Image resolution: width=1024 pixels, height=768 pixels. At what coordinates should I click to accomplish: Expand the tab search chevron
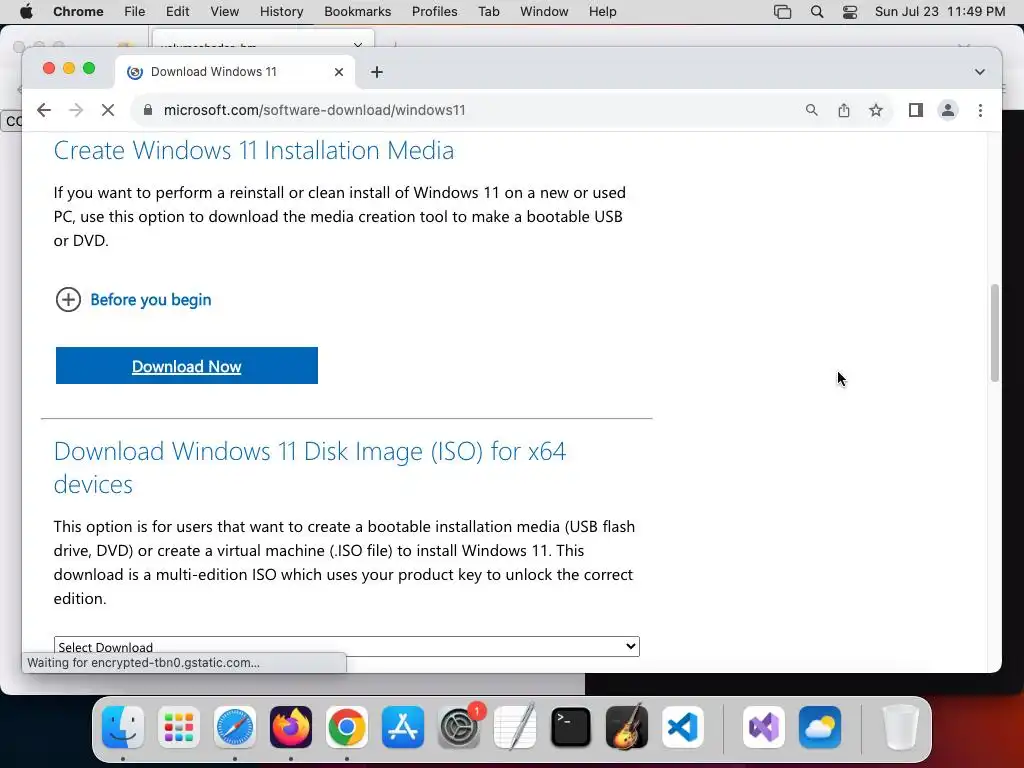click(980, 72)
